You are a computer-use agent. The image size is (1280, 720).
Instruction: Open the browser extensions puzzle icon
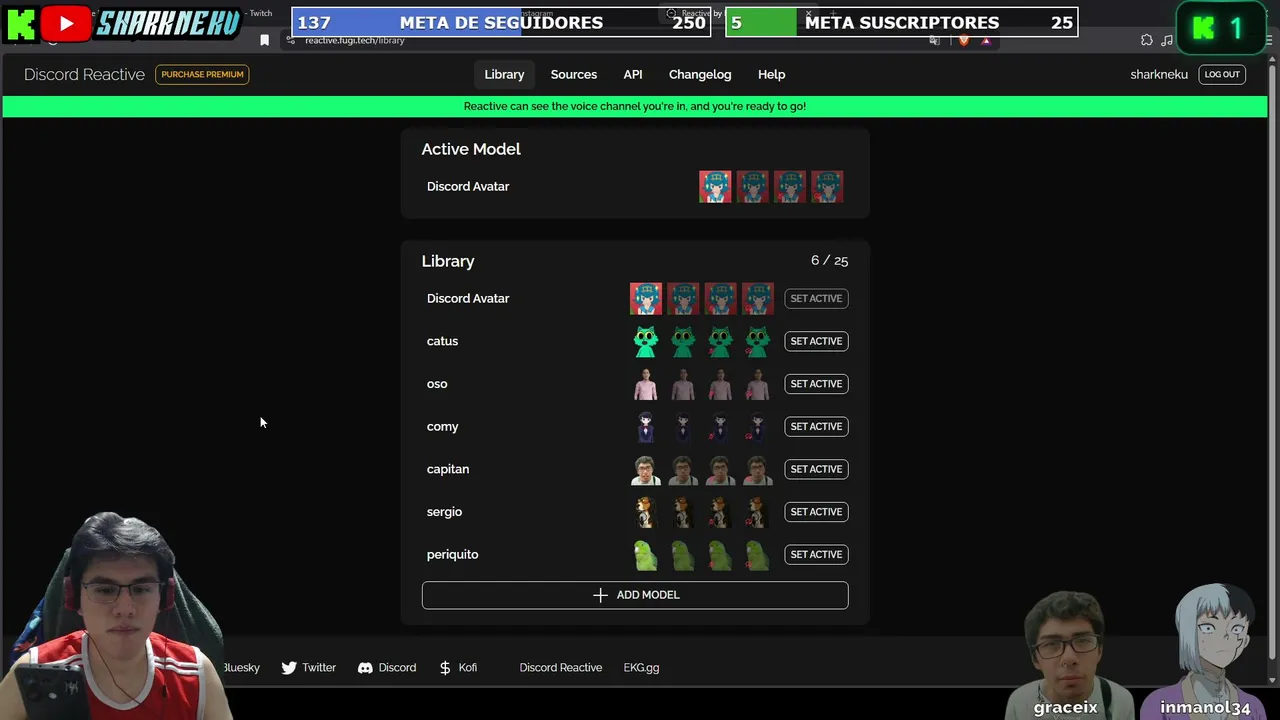pyautogui.click(x=1146, y=40)
